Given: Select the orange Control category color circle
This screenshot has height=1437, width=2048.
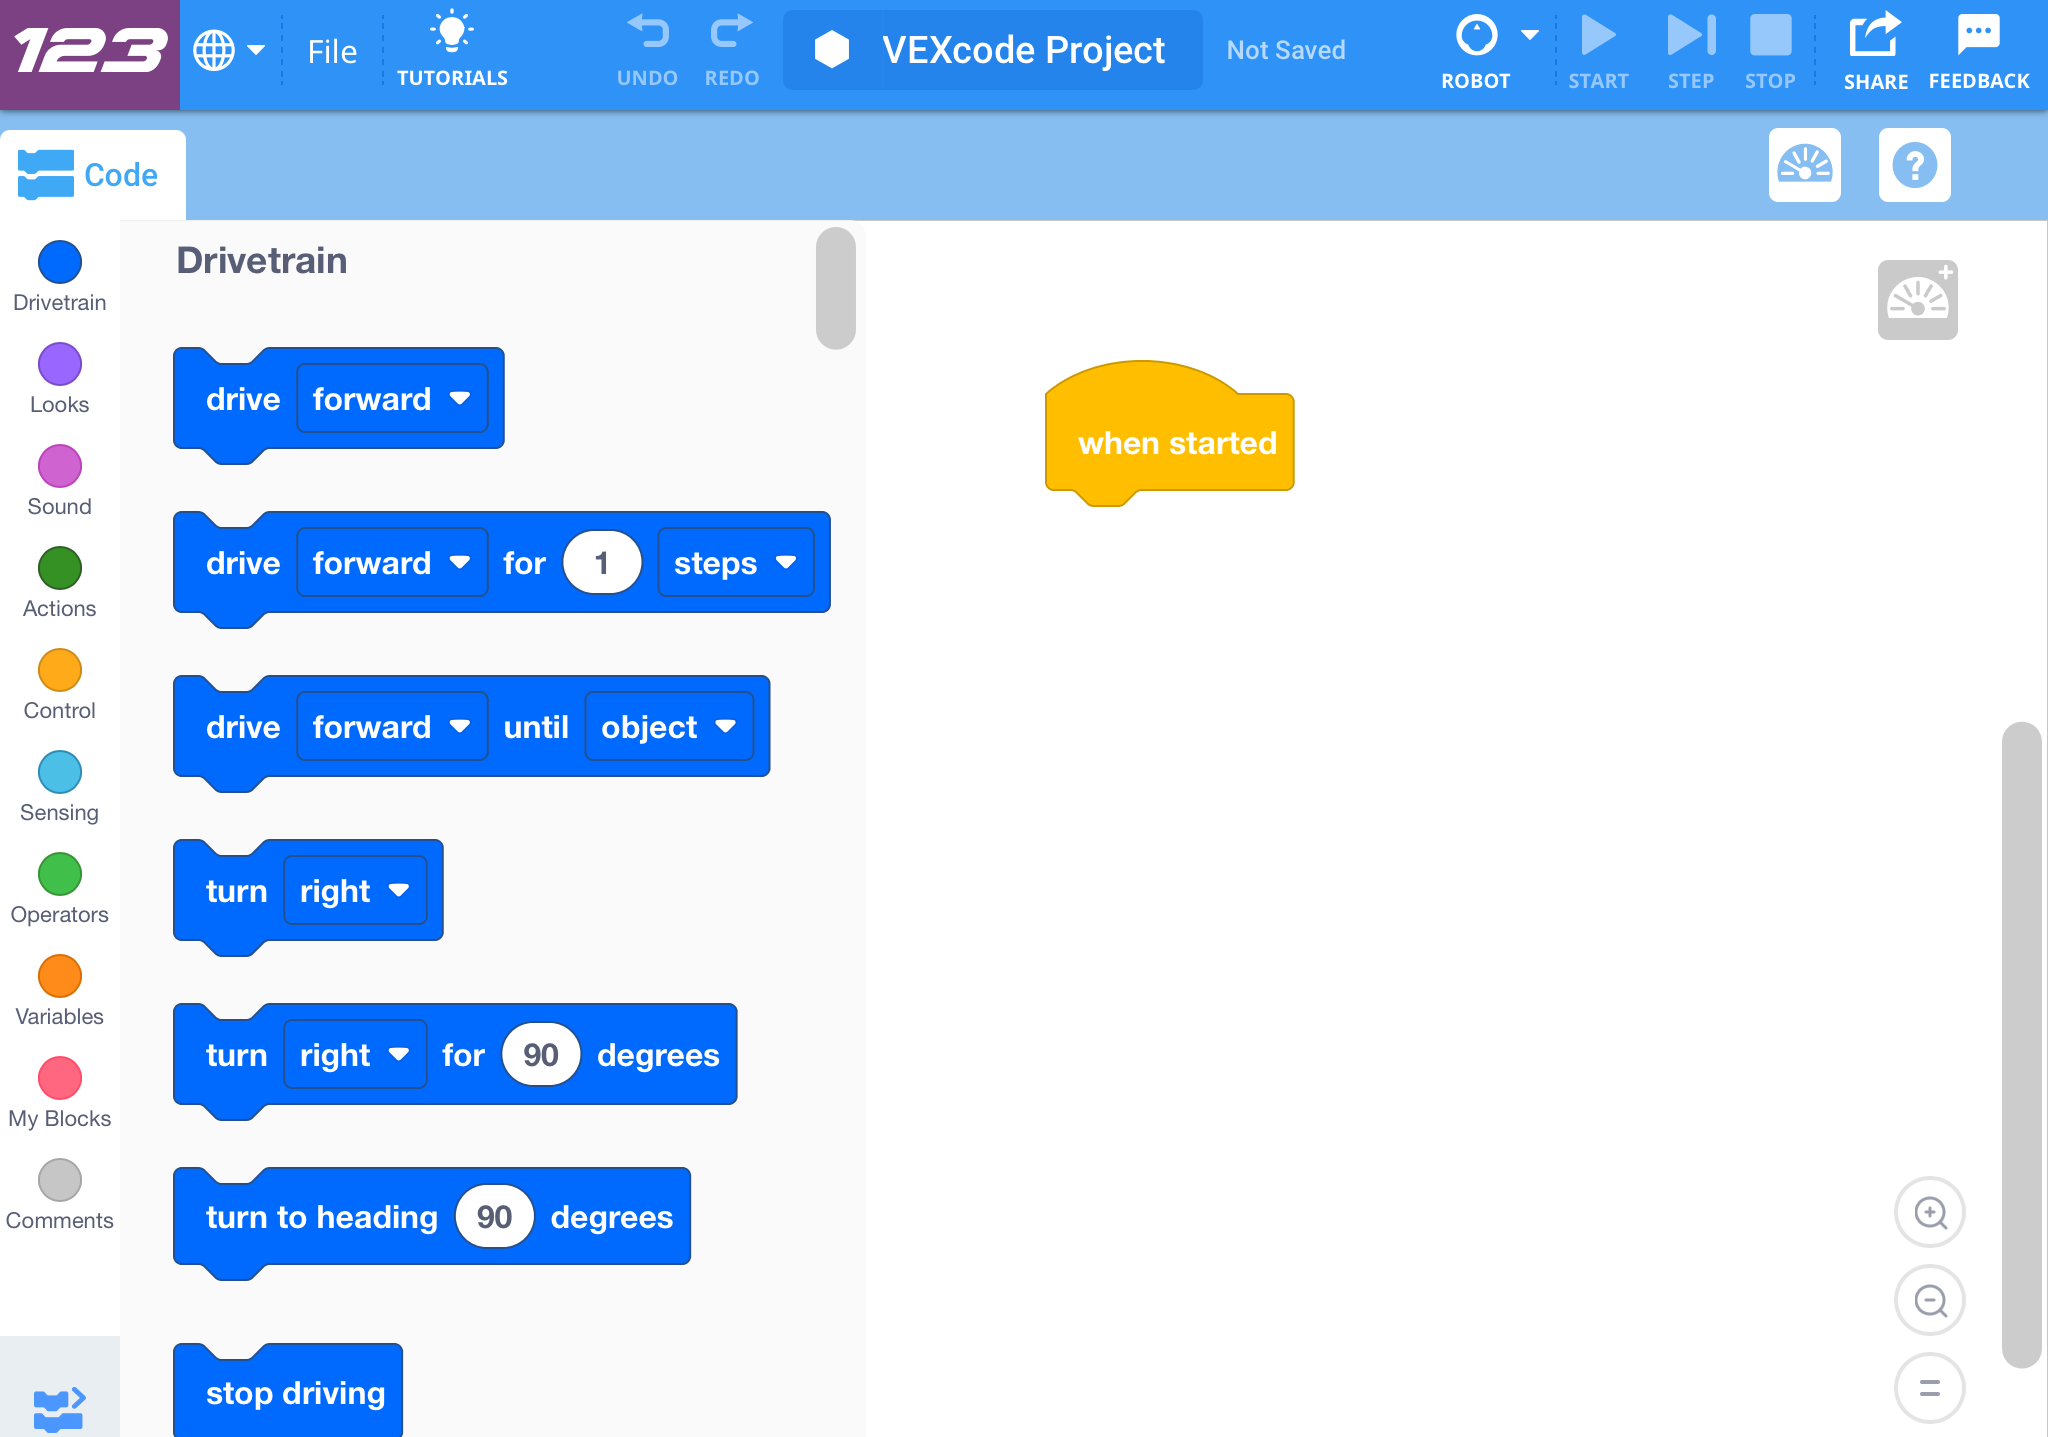Looking at the screenshot, I should [59, 671].
